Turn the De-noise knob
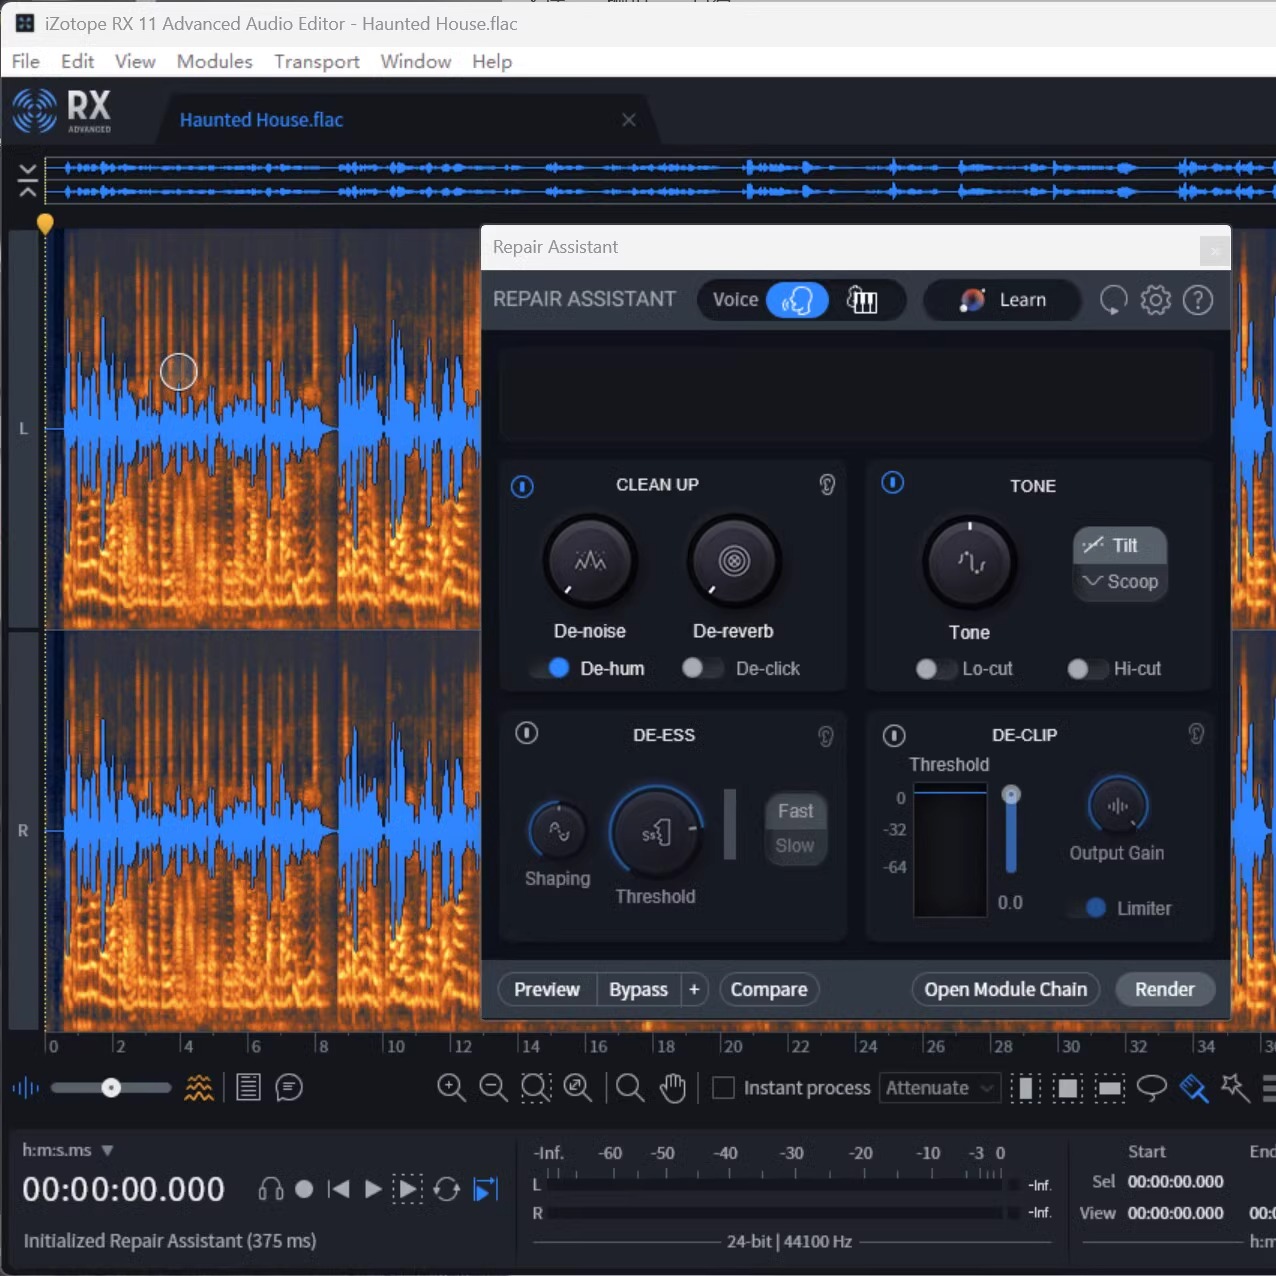Viewport: 1276px width, 1276px height. tap(590, 561)
